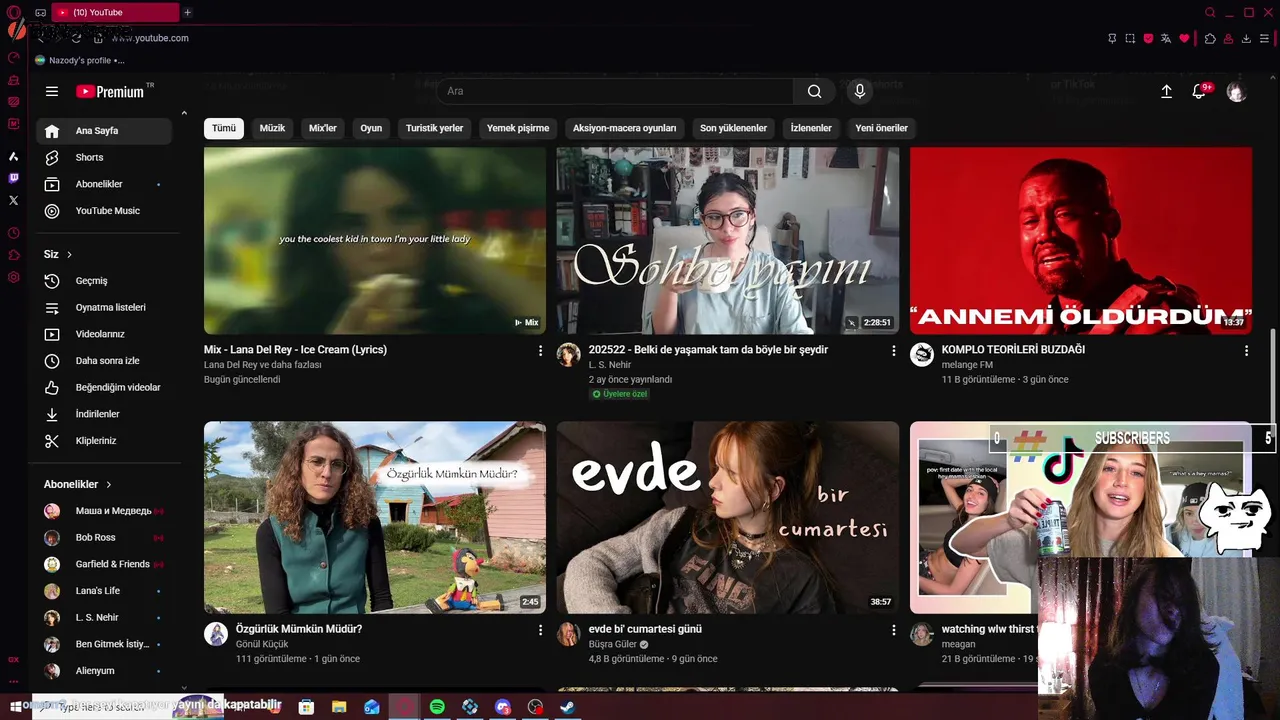Viewport: 1280px width, 720px height.
Task: Click the search magnifier button
Action: click(x=814, y=91)
